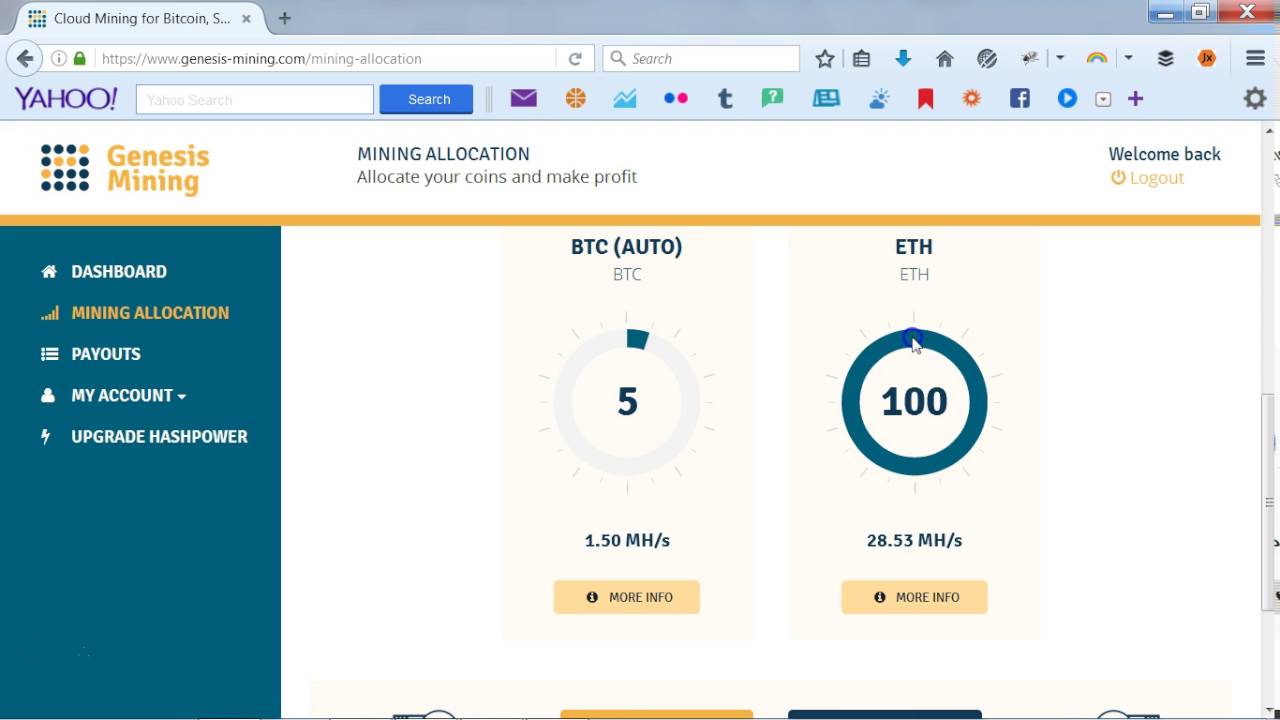Click the Genesis Mining logo
The width and height of the screenshot is (1280, 720).
pyautogui.click(x=125, y=168)
